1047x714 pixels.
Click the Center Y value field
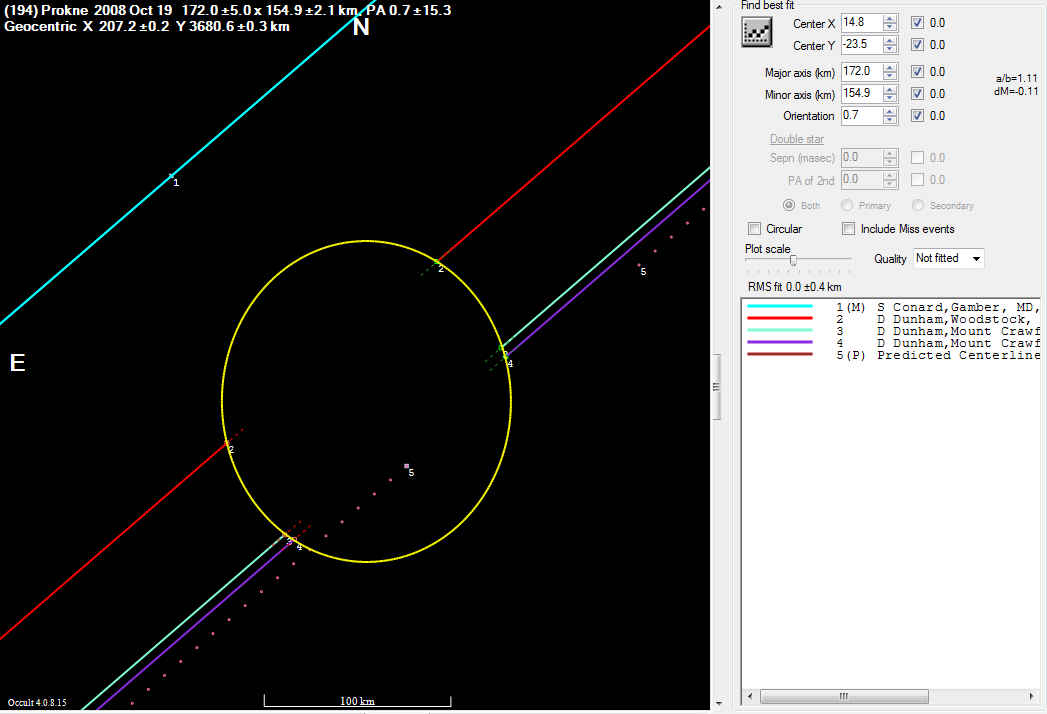click(x=862, y=45)
